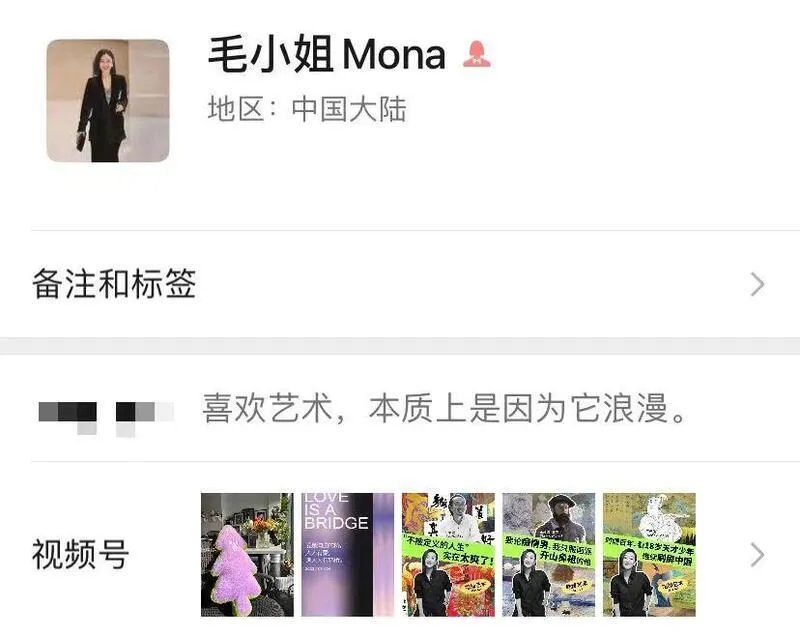The image size is (800, 636).
Task: Open the profile avatar photo
Action: coord(108,100)
